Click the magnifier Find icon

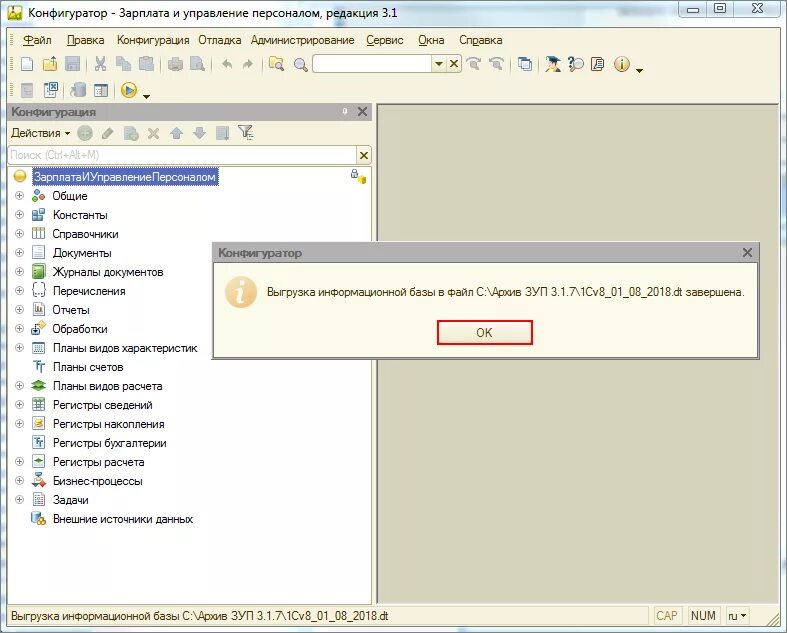click(301, 64)
